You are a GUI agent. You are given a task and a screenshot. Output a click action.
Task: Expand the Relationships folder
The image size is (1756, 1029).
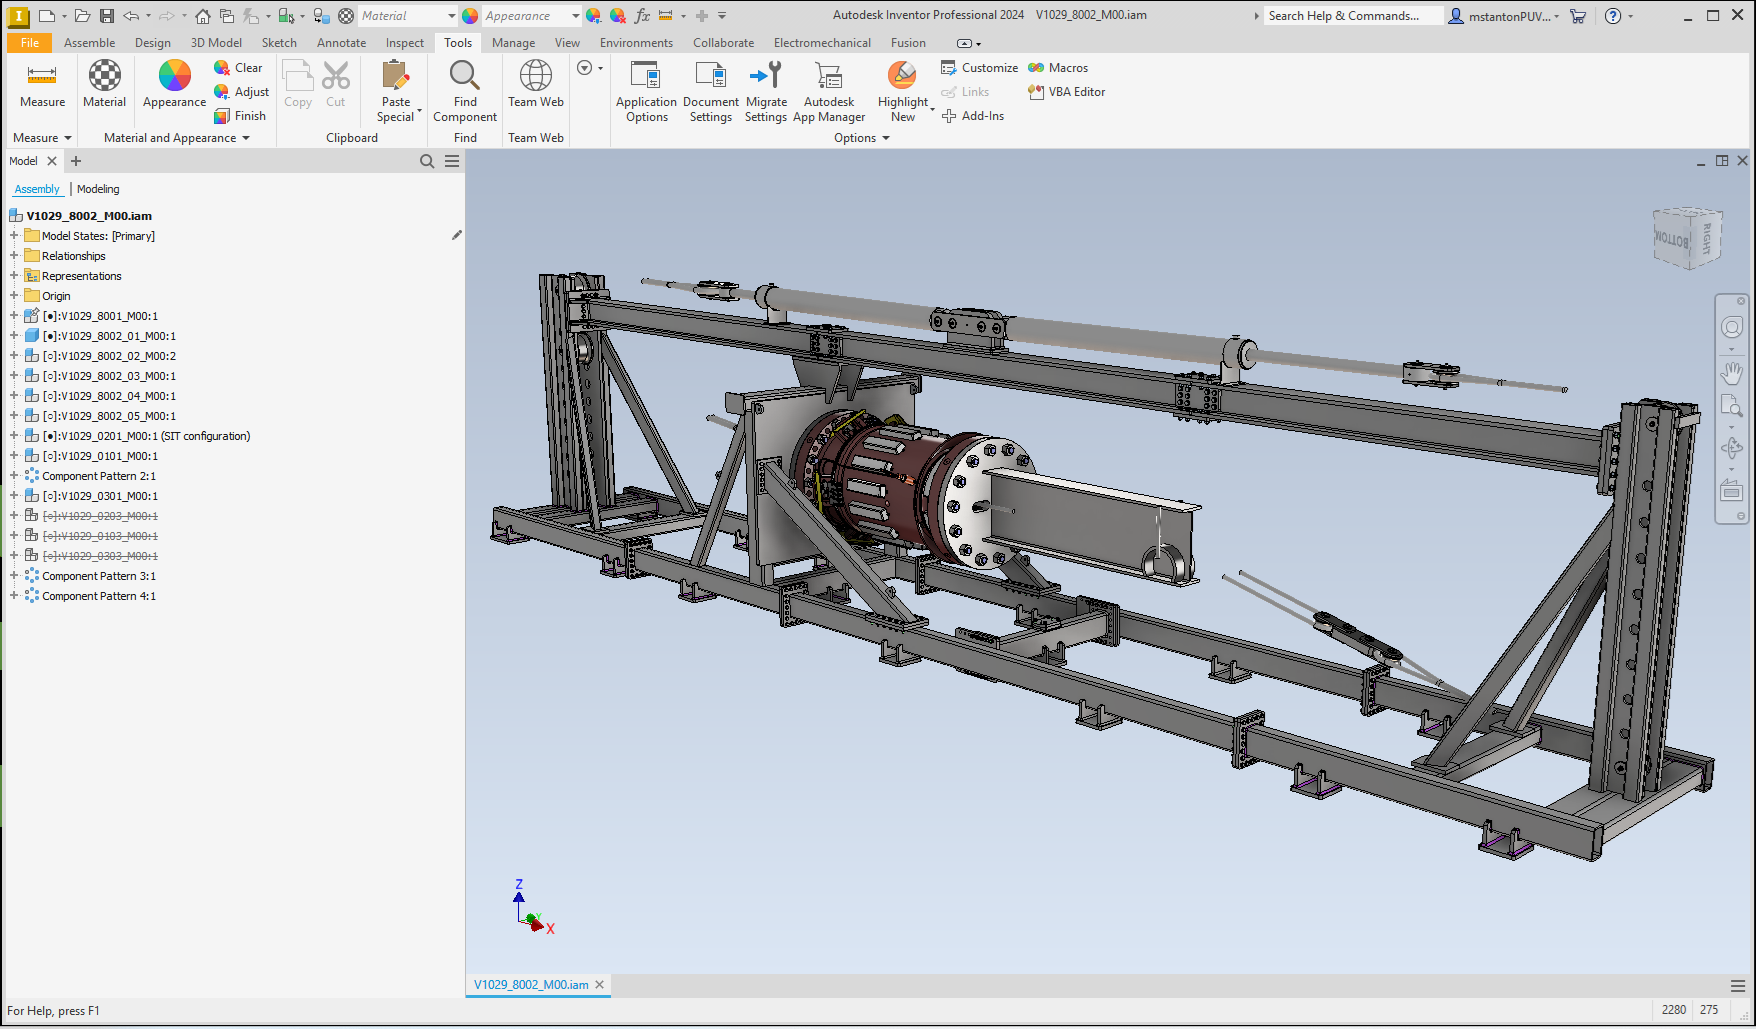click(x=14, y=256)
